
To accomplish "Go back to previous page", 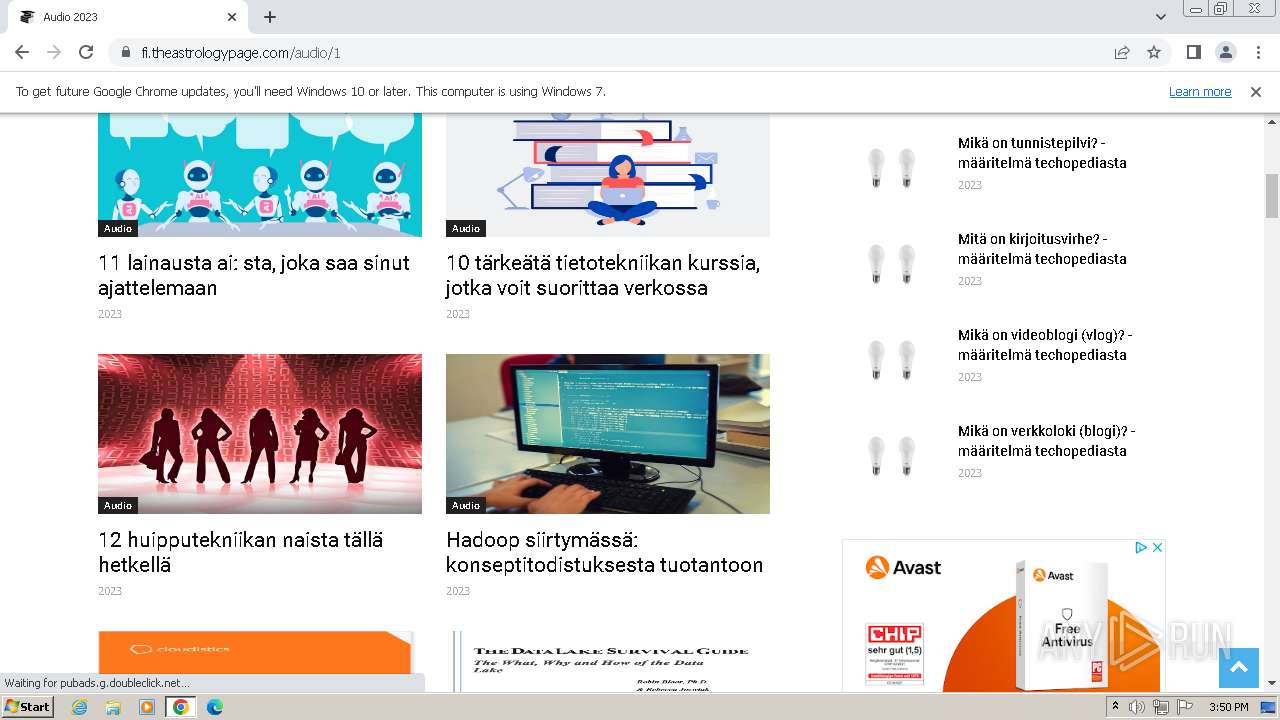I will coord(22,52).
